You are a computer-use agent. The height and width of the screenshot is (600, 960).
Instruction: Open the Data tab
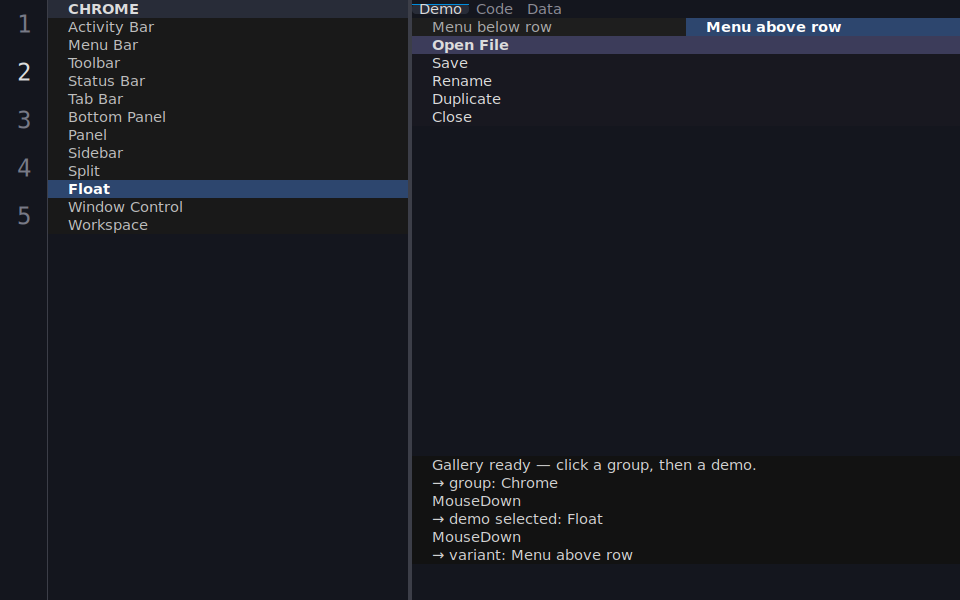(544, 9)
